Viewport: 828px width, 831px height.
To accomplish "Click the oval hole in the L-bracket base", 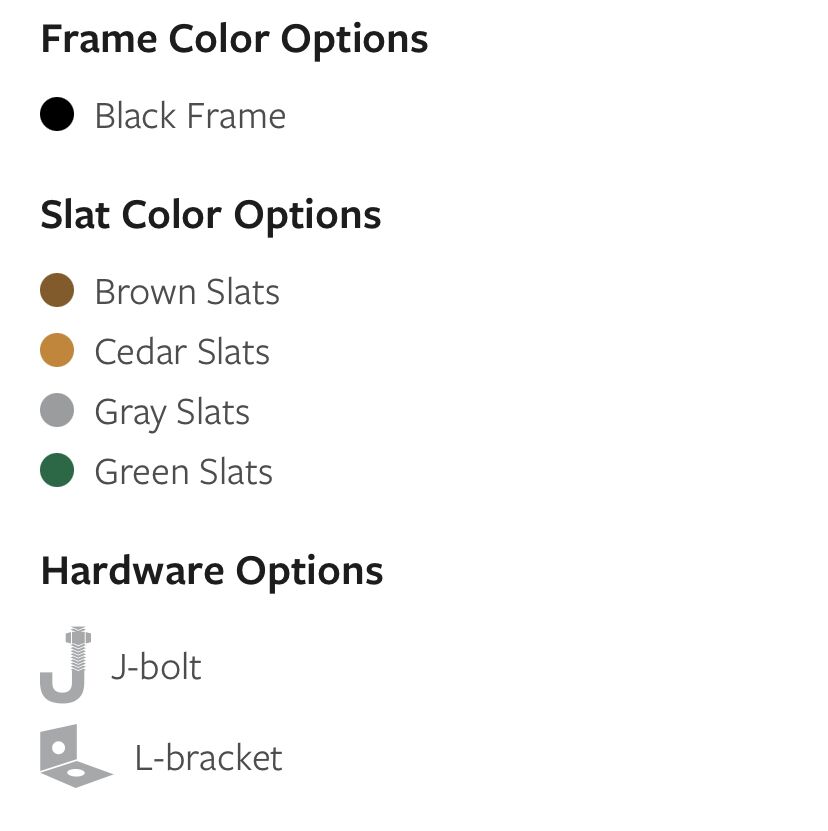I will pyautogui.click(x=77, y=774).
